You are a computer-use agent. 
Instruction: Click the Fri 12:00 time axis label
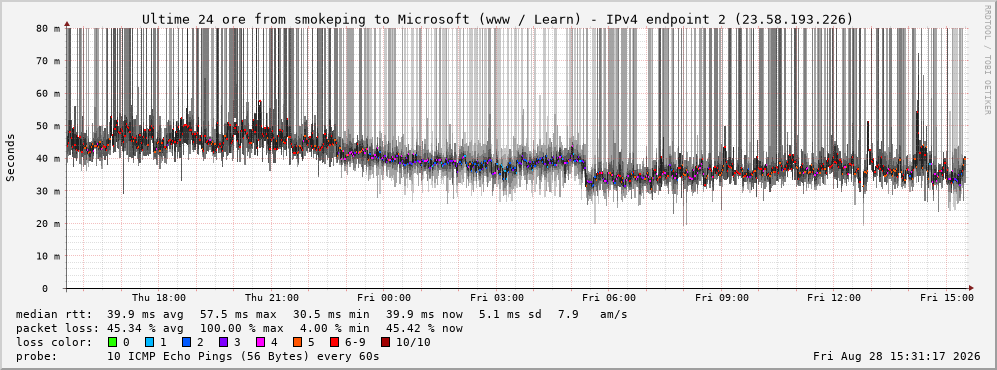coord(834,298)
